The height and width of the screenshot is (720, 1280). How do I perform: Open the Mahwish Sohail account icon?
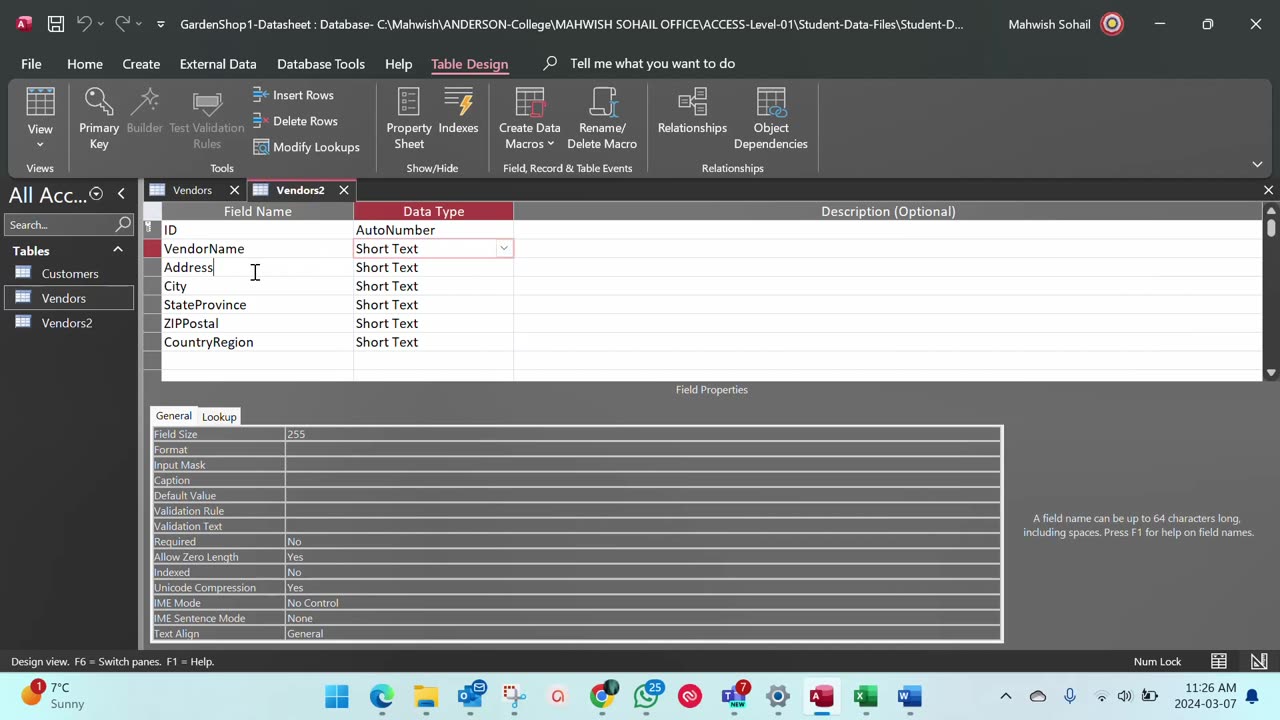coord(1112,24)
